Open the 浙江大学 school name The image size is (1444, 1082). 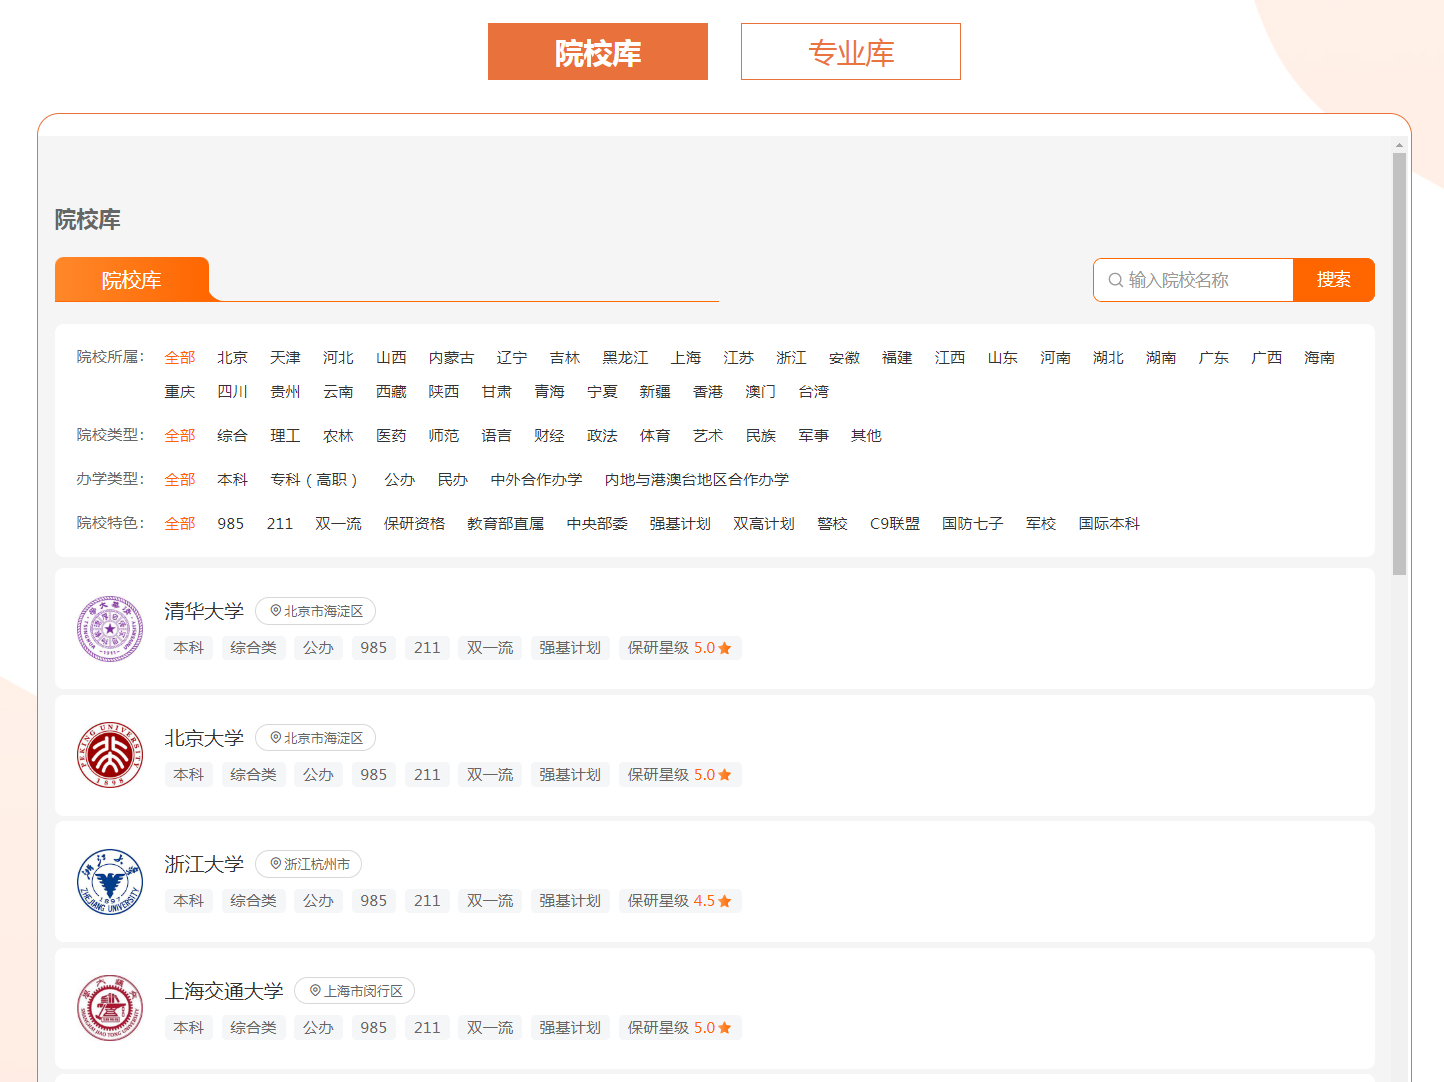point(204,864)
